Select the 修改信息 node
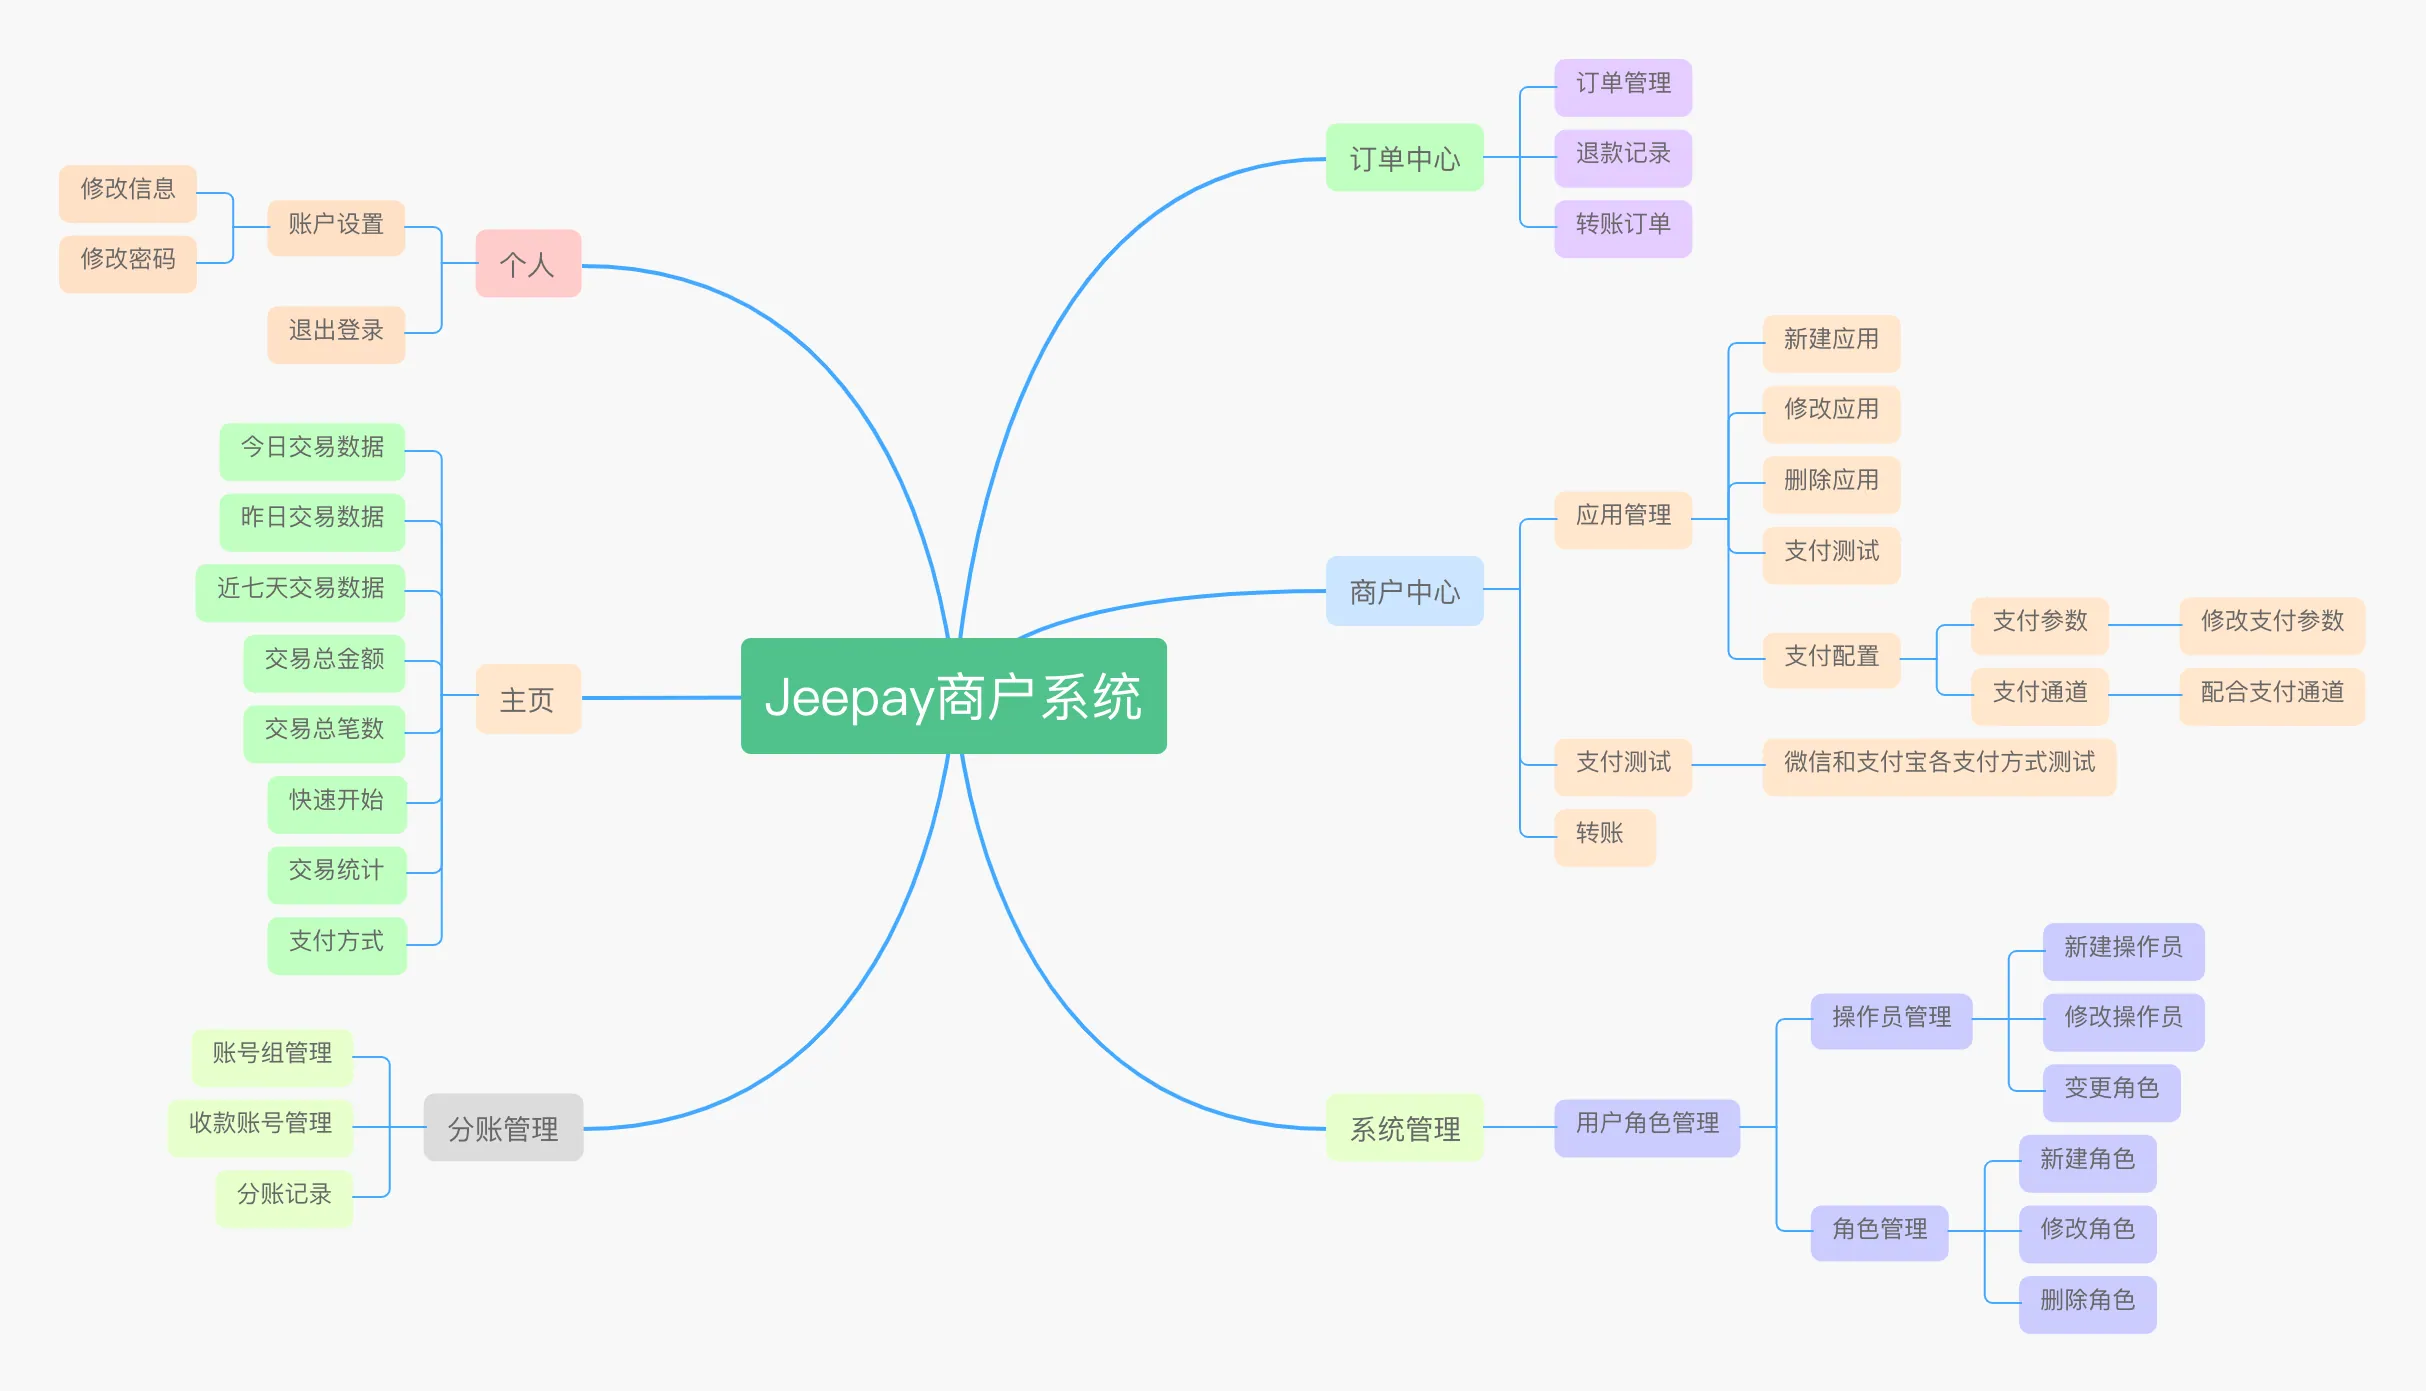 click(x=128, y=193)
